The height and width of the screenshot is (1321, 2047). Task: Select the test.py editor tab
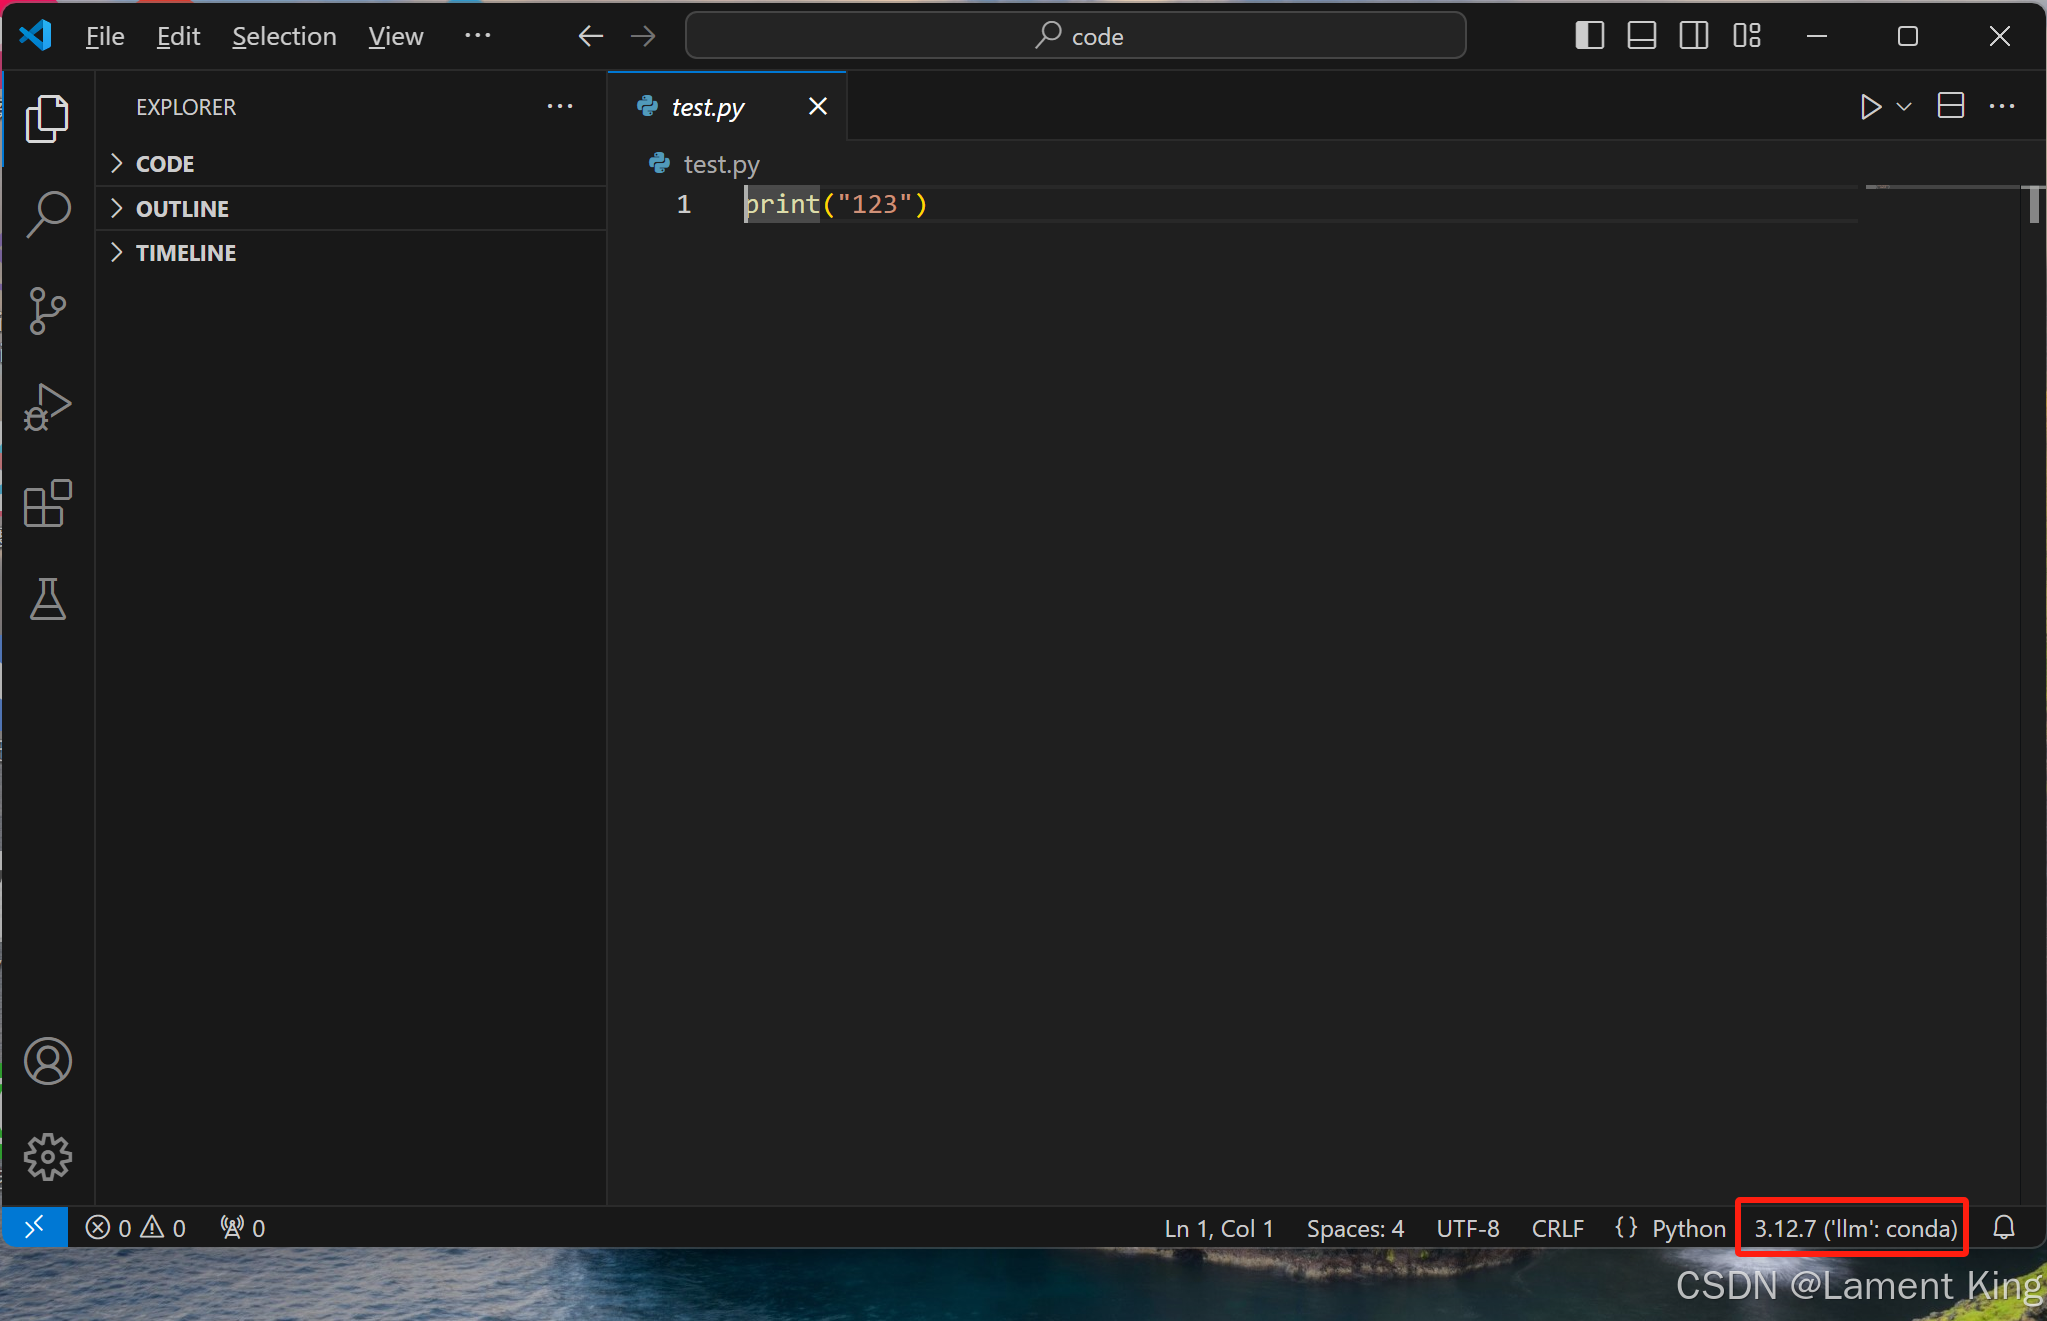(x=708, y=106)
